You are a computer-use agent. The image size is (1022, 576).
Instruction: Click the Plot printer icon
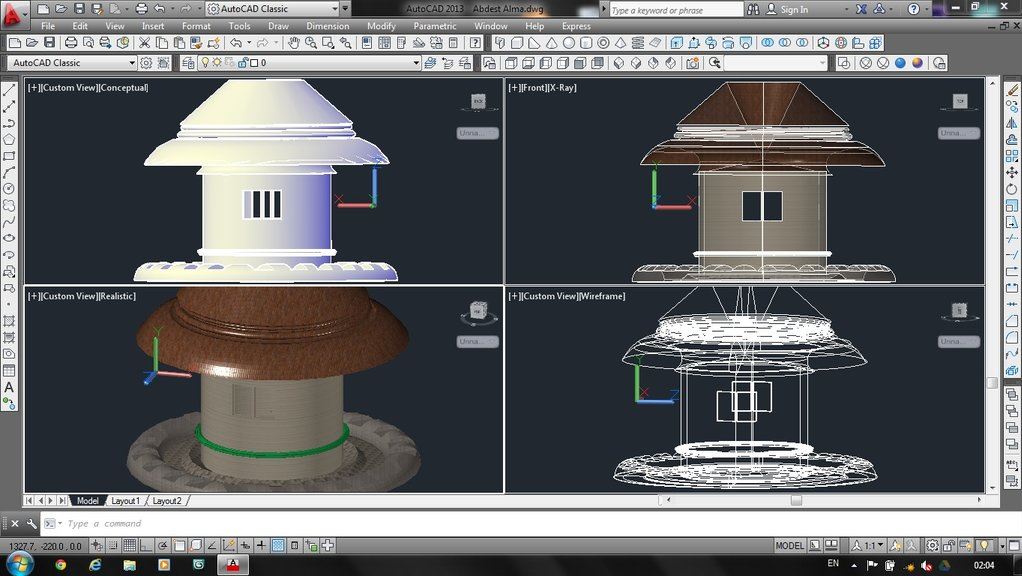71,43
